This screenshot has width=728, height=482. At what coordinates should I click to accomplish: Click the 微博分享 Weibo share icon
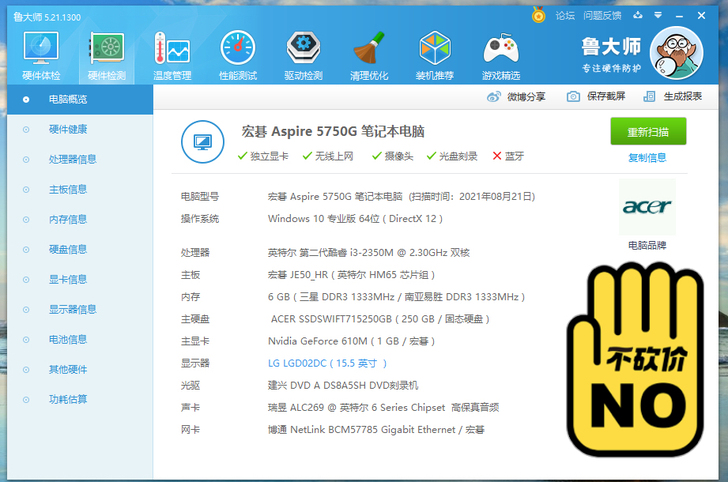pos(494,97)
